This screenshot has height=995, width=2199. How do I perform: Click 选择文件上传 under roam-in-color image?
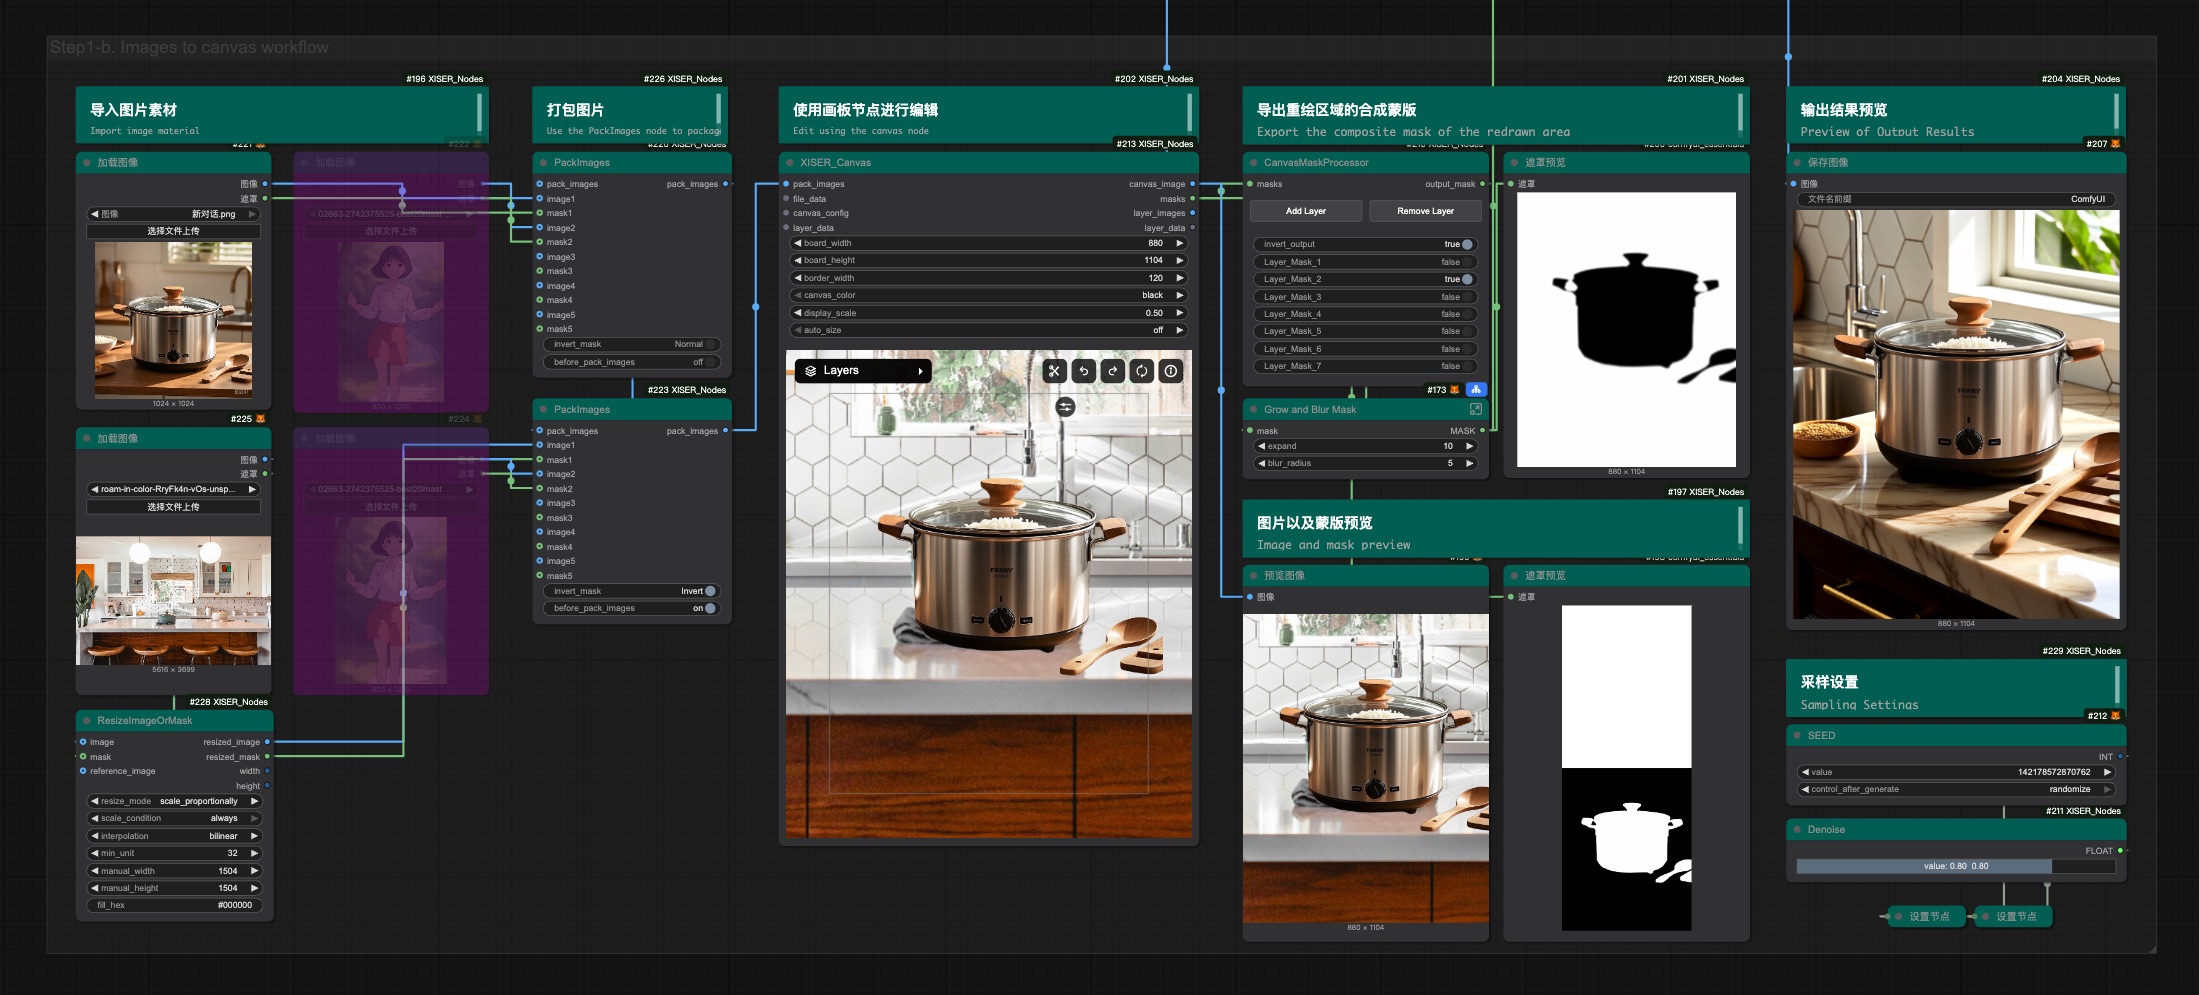[x=174, y=507]
